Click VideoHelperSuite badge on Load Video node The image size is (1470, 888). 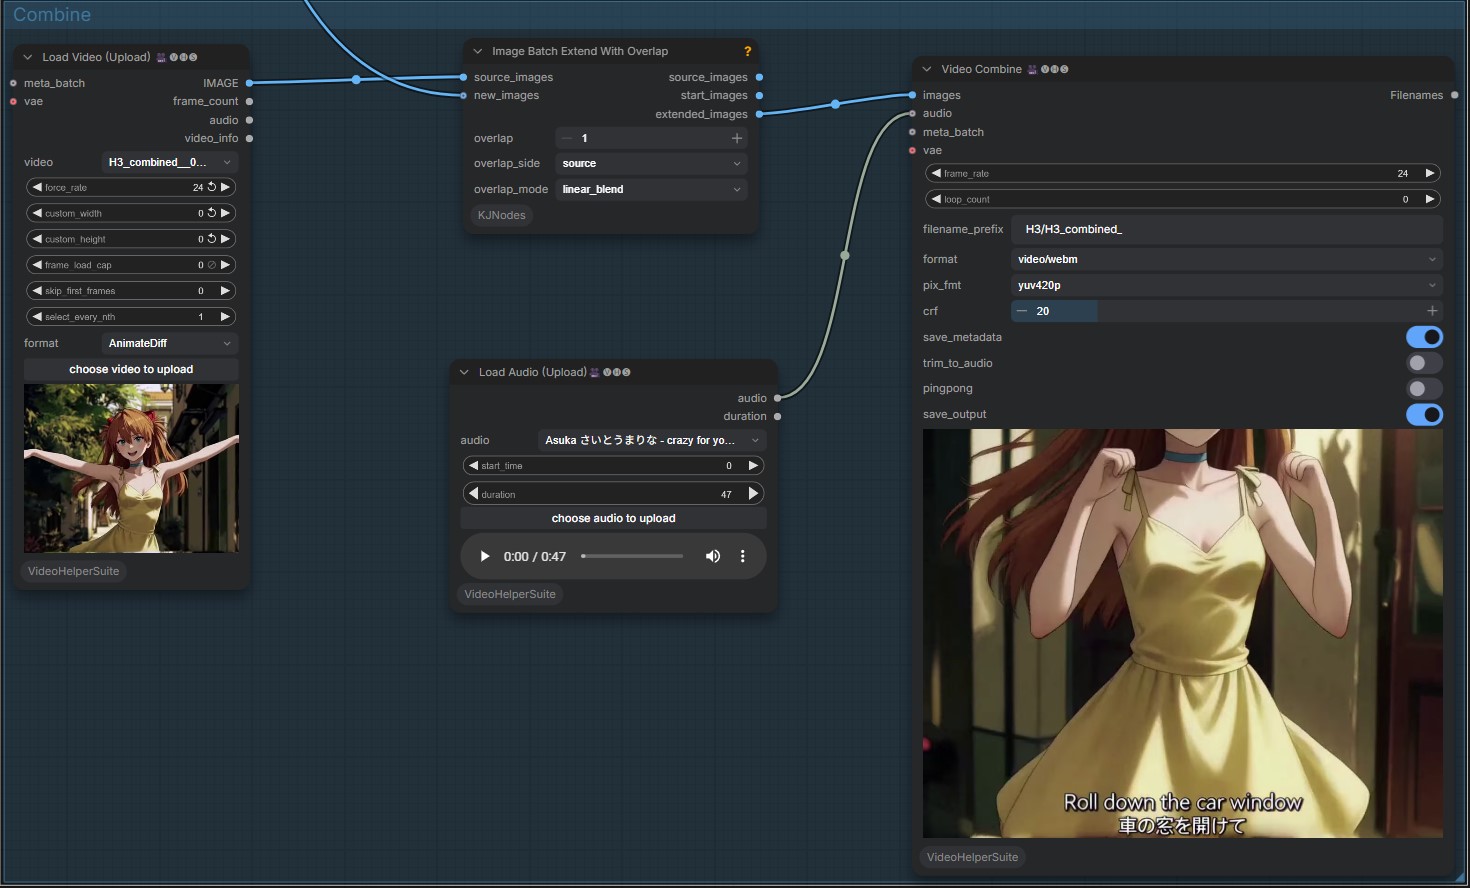[73, 571]
